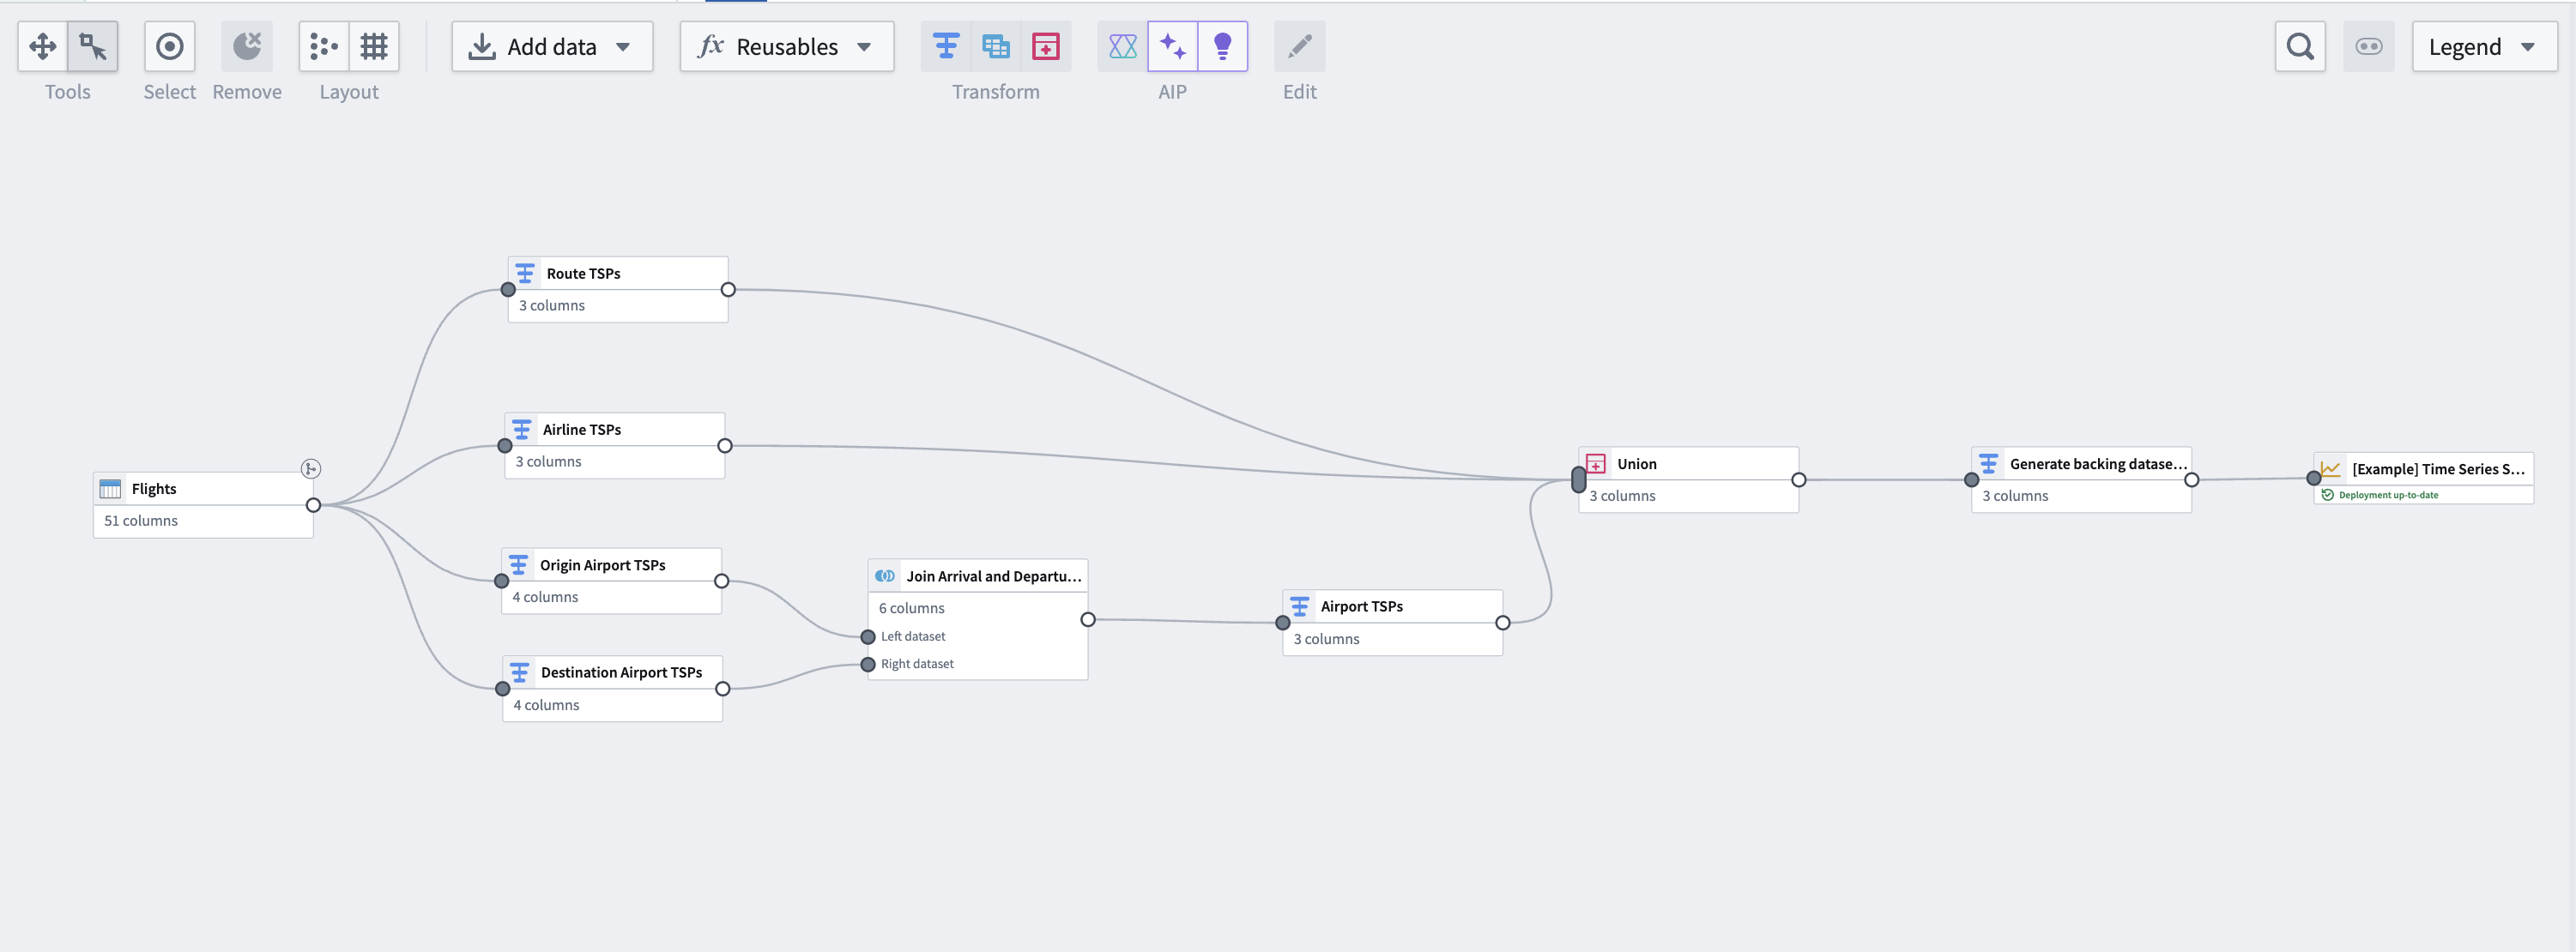The width and height of the screenshot is (2576, 952).
Task: Click the Union node's output port
Action: point(1799,480)
